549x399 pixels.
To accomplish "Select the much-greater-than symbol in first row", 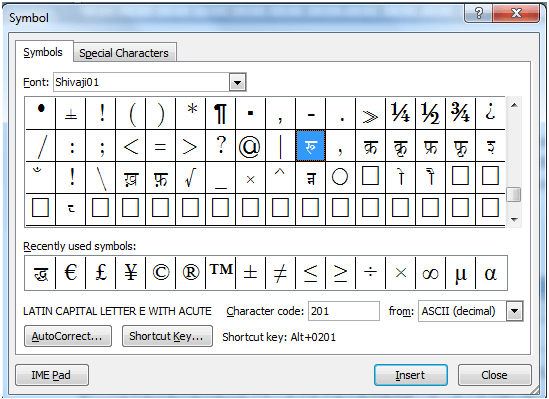I will coord(370,113).
